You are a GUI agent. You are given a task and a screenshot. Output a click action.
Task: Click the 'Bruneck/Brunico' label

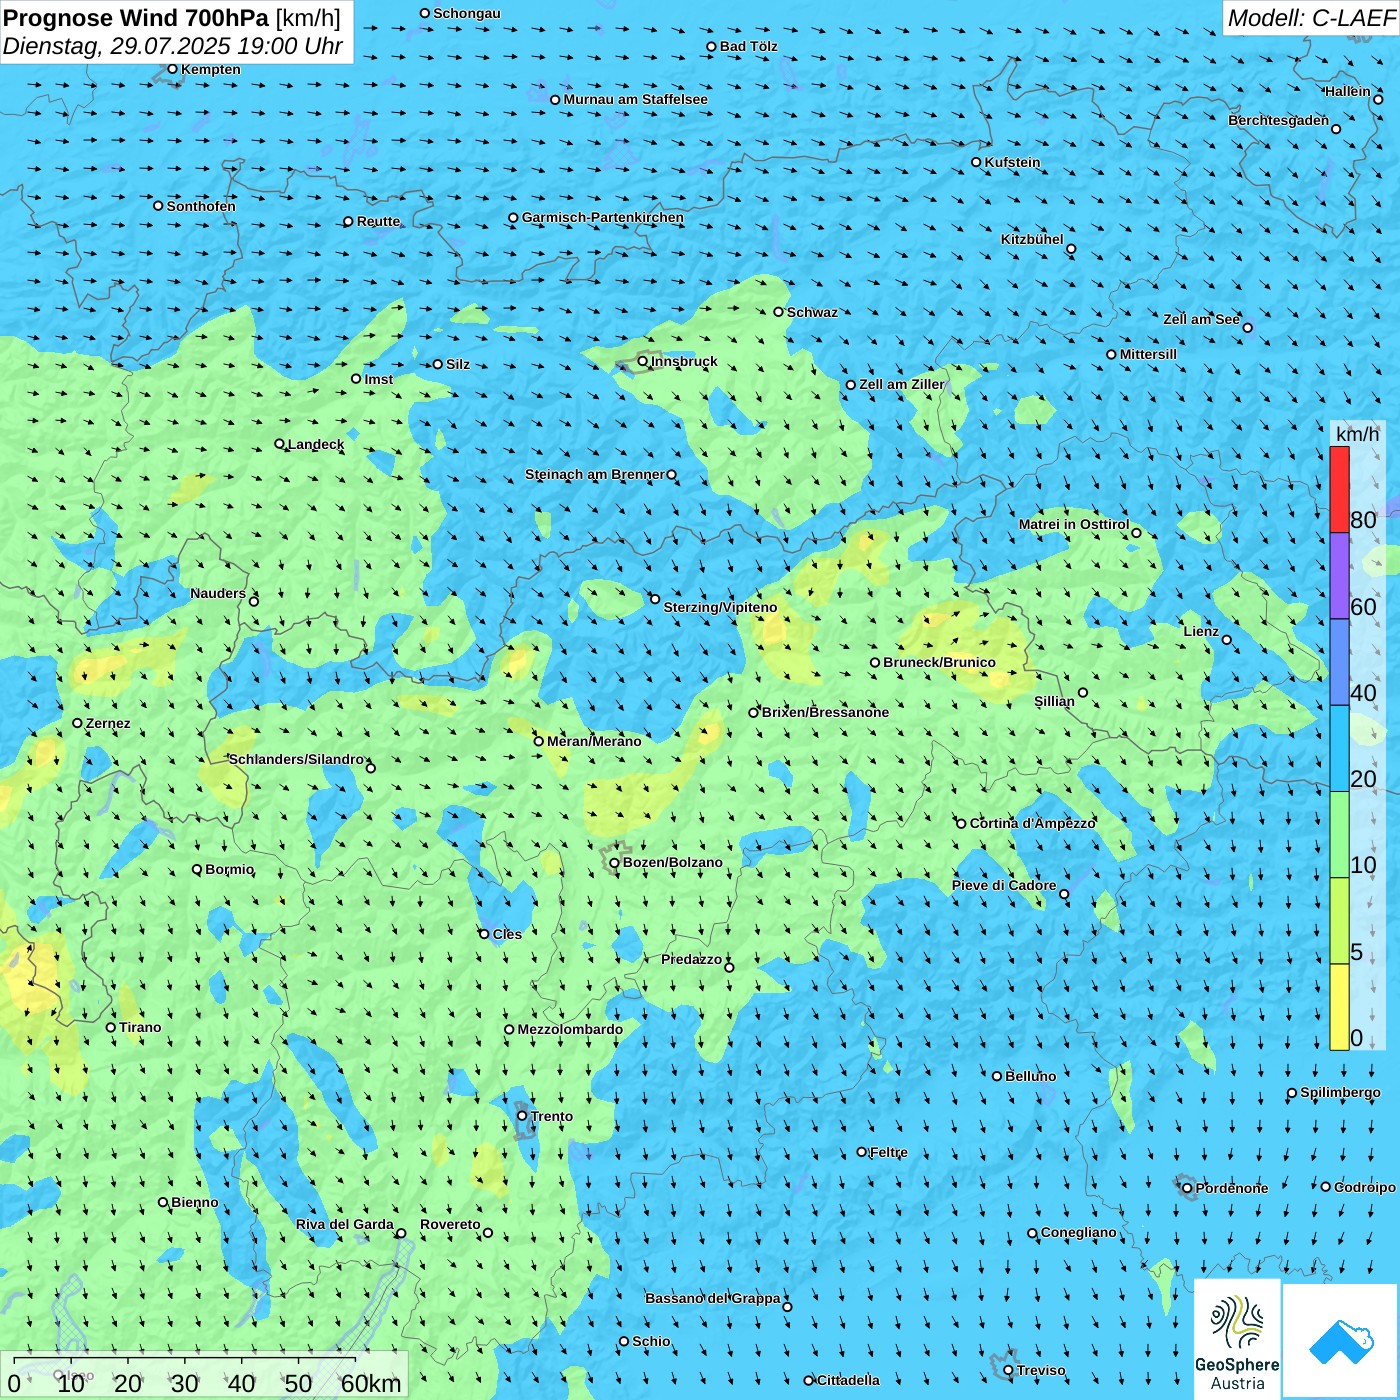939,662
